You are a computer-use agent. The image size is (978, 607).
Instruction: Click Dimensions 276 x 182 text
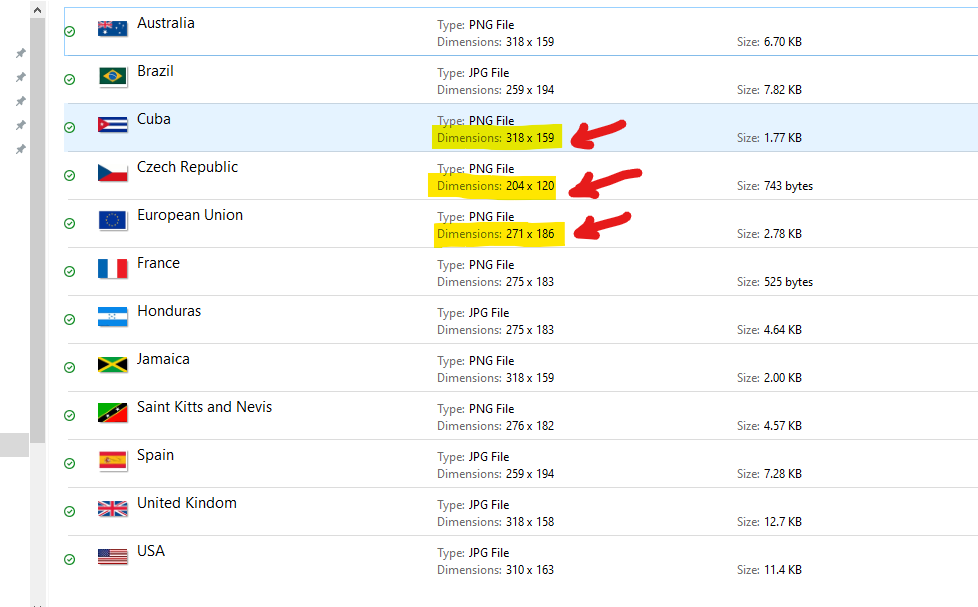(x=495, y=426)
